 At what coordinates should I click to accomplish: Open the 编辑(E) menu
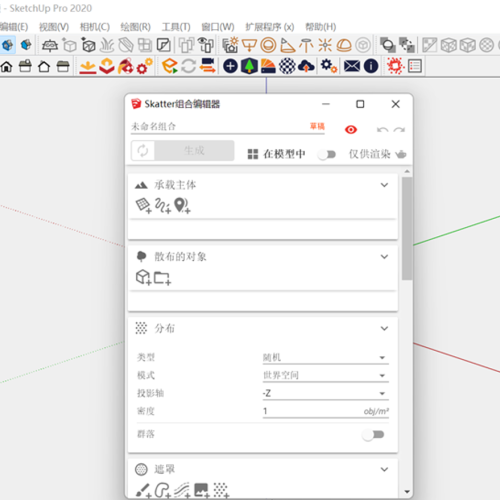[x=14, y=27]
